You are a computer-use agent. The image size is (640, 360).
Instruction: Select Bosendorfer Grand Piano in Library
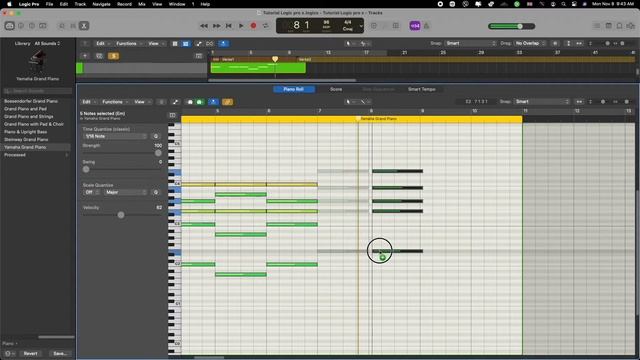coord(31,101)
